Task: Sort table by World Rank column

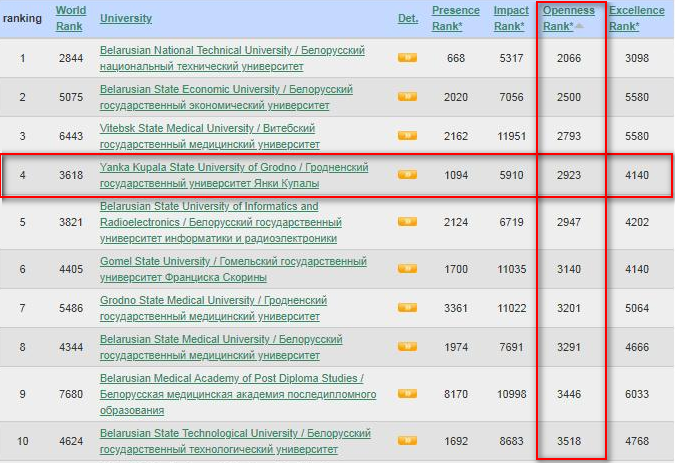Action: pyautogui.click(x=71, y=18)
